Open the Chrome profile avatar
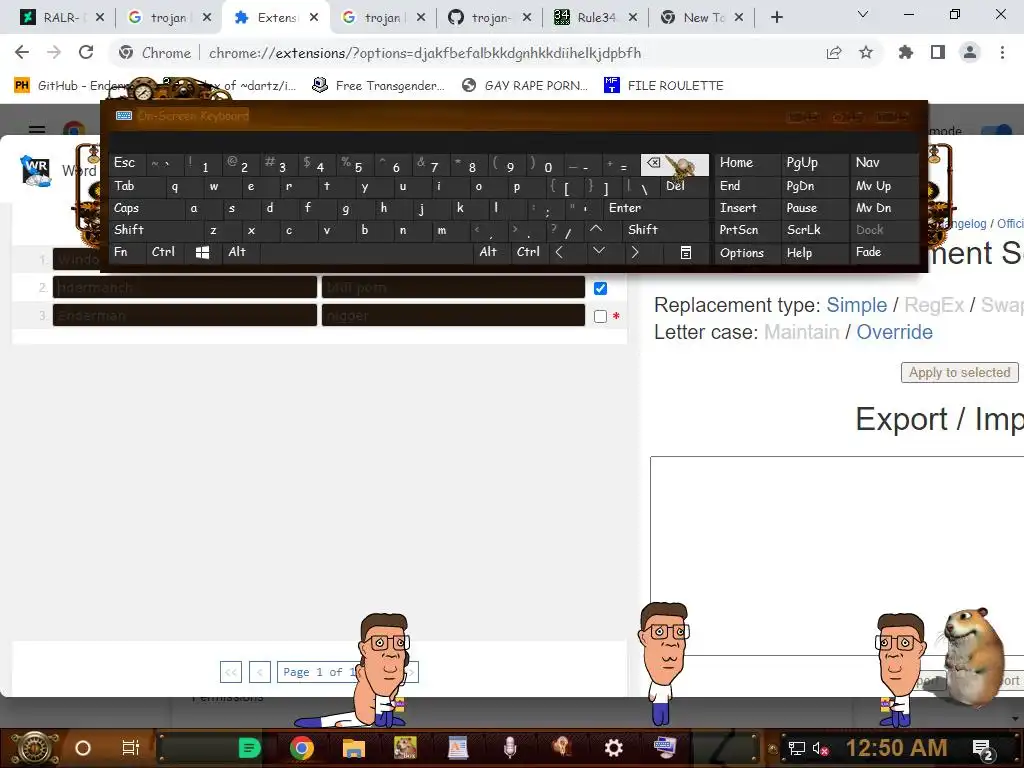Viewport: 1024px width, 768px height. coord(970,52)
